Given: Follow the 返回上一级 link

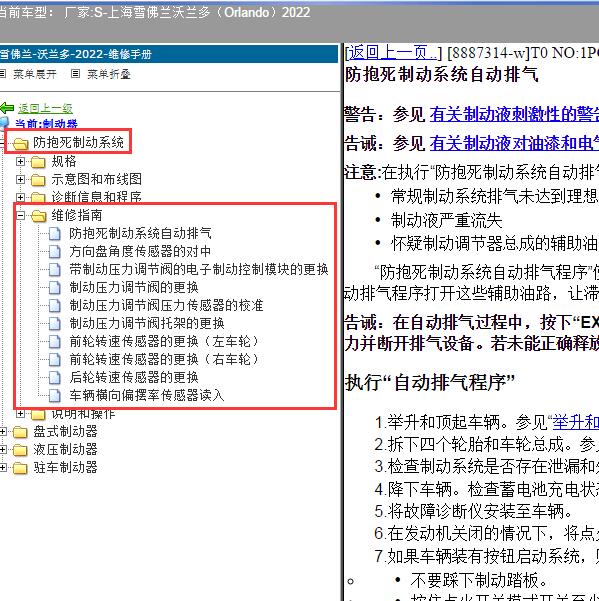Looking at the screenshot, I should (x=45, y=108).
